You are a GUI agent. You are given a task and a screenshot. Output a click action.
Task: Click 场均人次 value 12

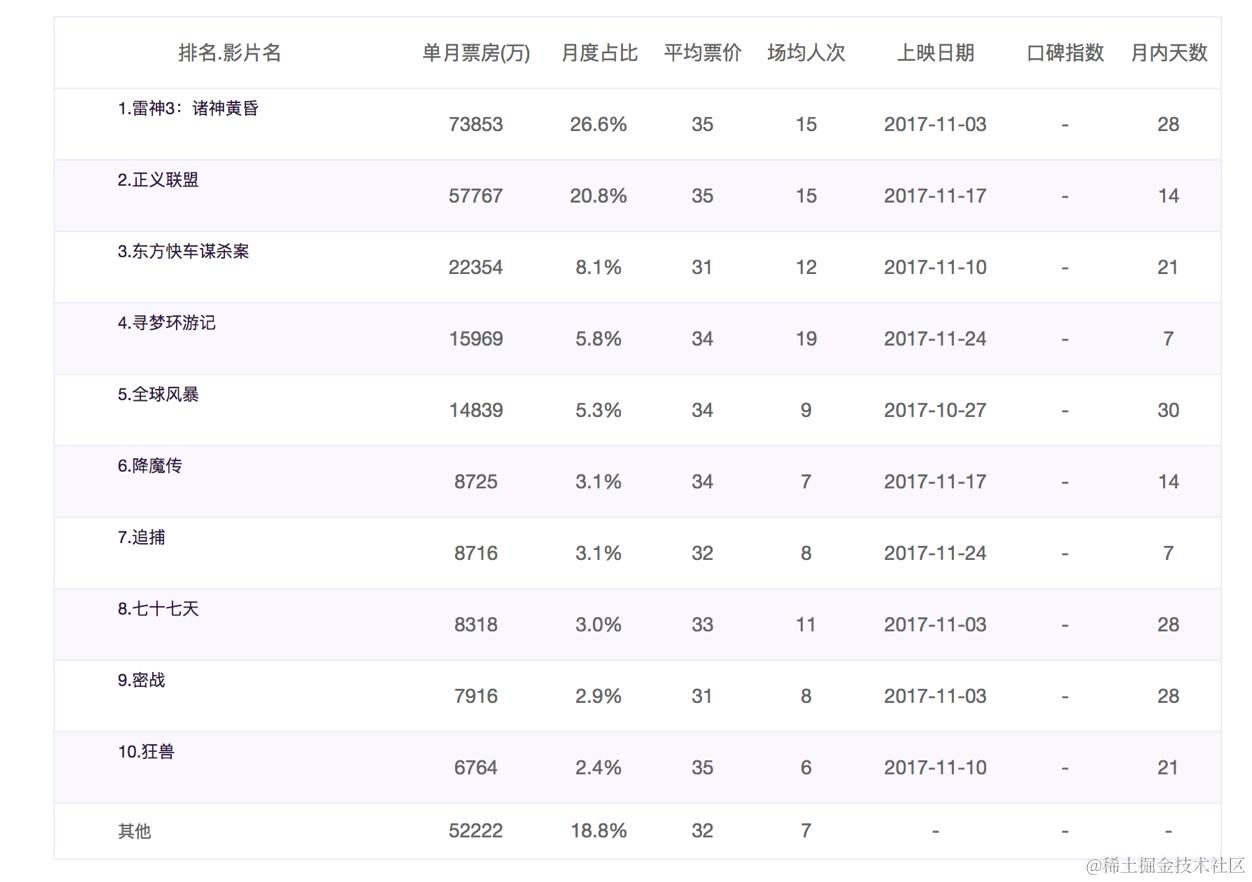[806, 267]
